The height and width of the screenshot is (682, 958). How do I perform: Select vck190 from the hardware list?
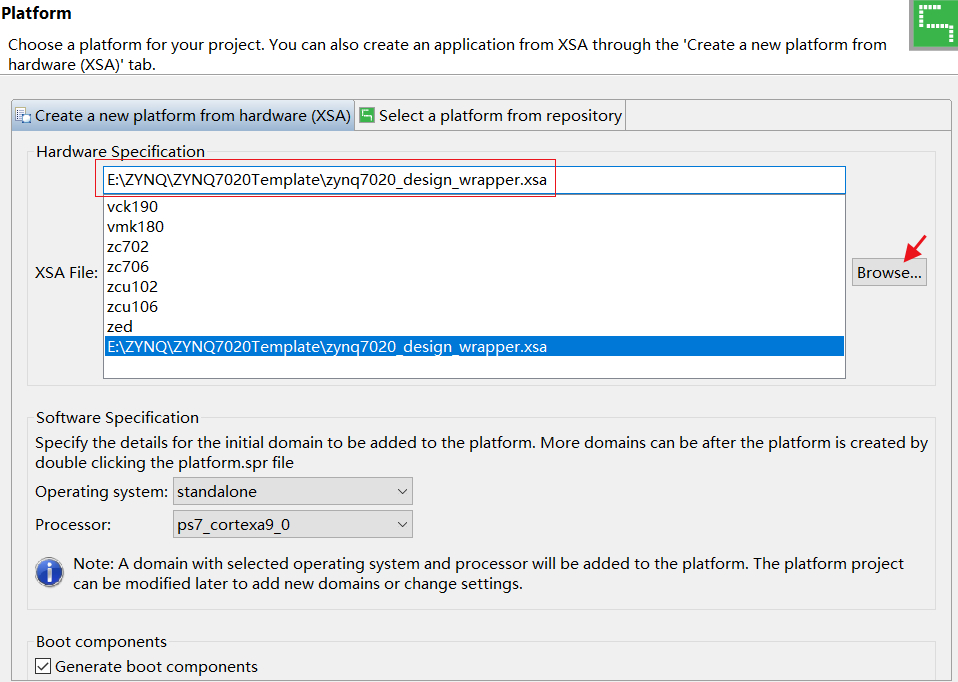[132, 207]
